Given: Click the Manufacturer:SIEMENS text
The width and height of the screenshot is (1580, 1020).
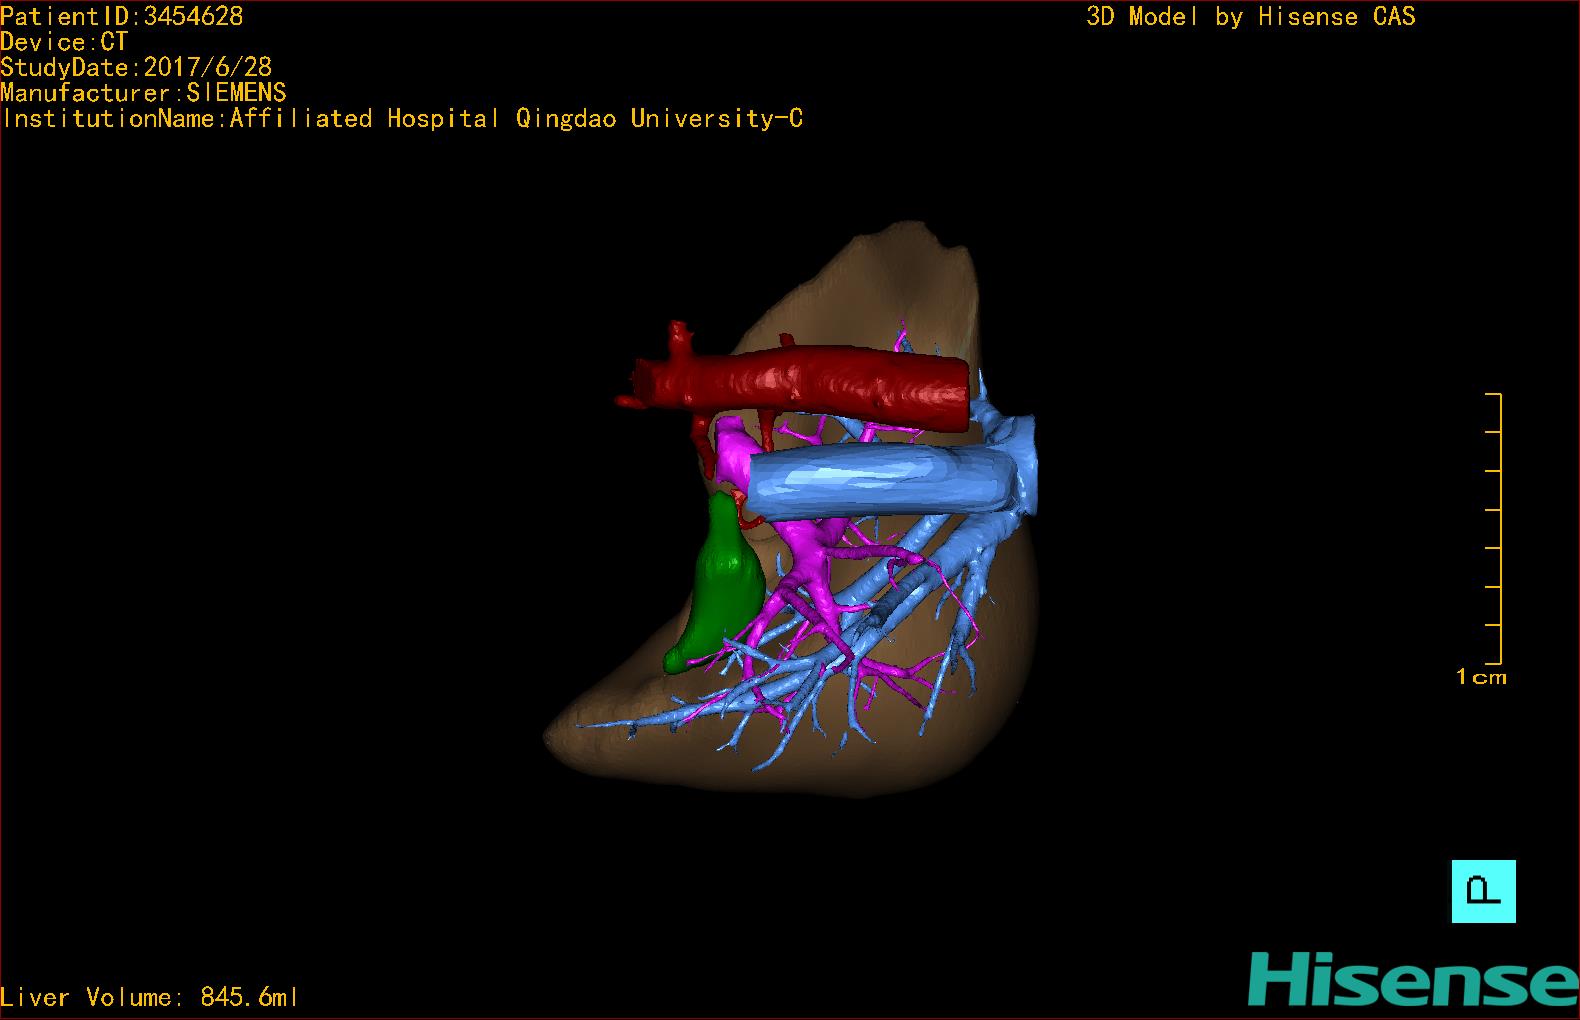Looking at the screenshot, I should [143, 93].
